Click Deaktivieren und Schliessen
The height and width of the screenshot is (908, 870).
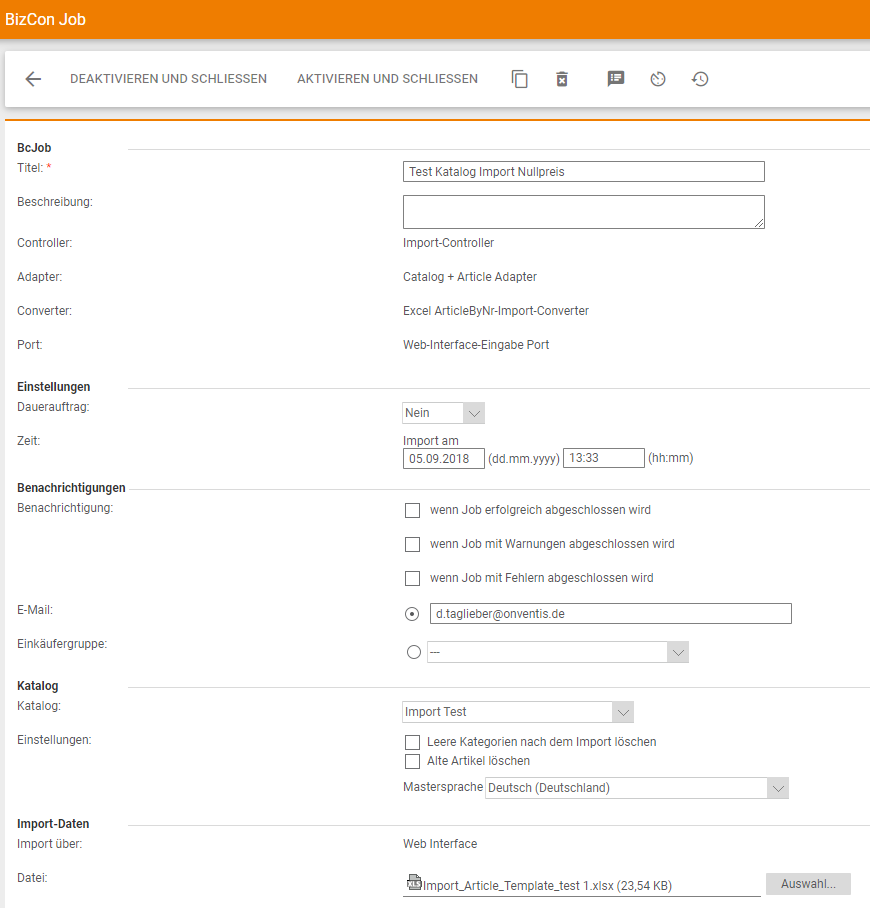tap(168, 79)
